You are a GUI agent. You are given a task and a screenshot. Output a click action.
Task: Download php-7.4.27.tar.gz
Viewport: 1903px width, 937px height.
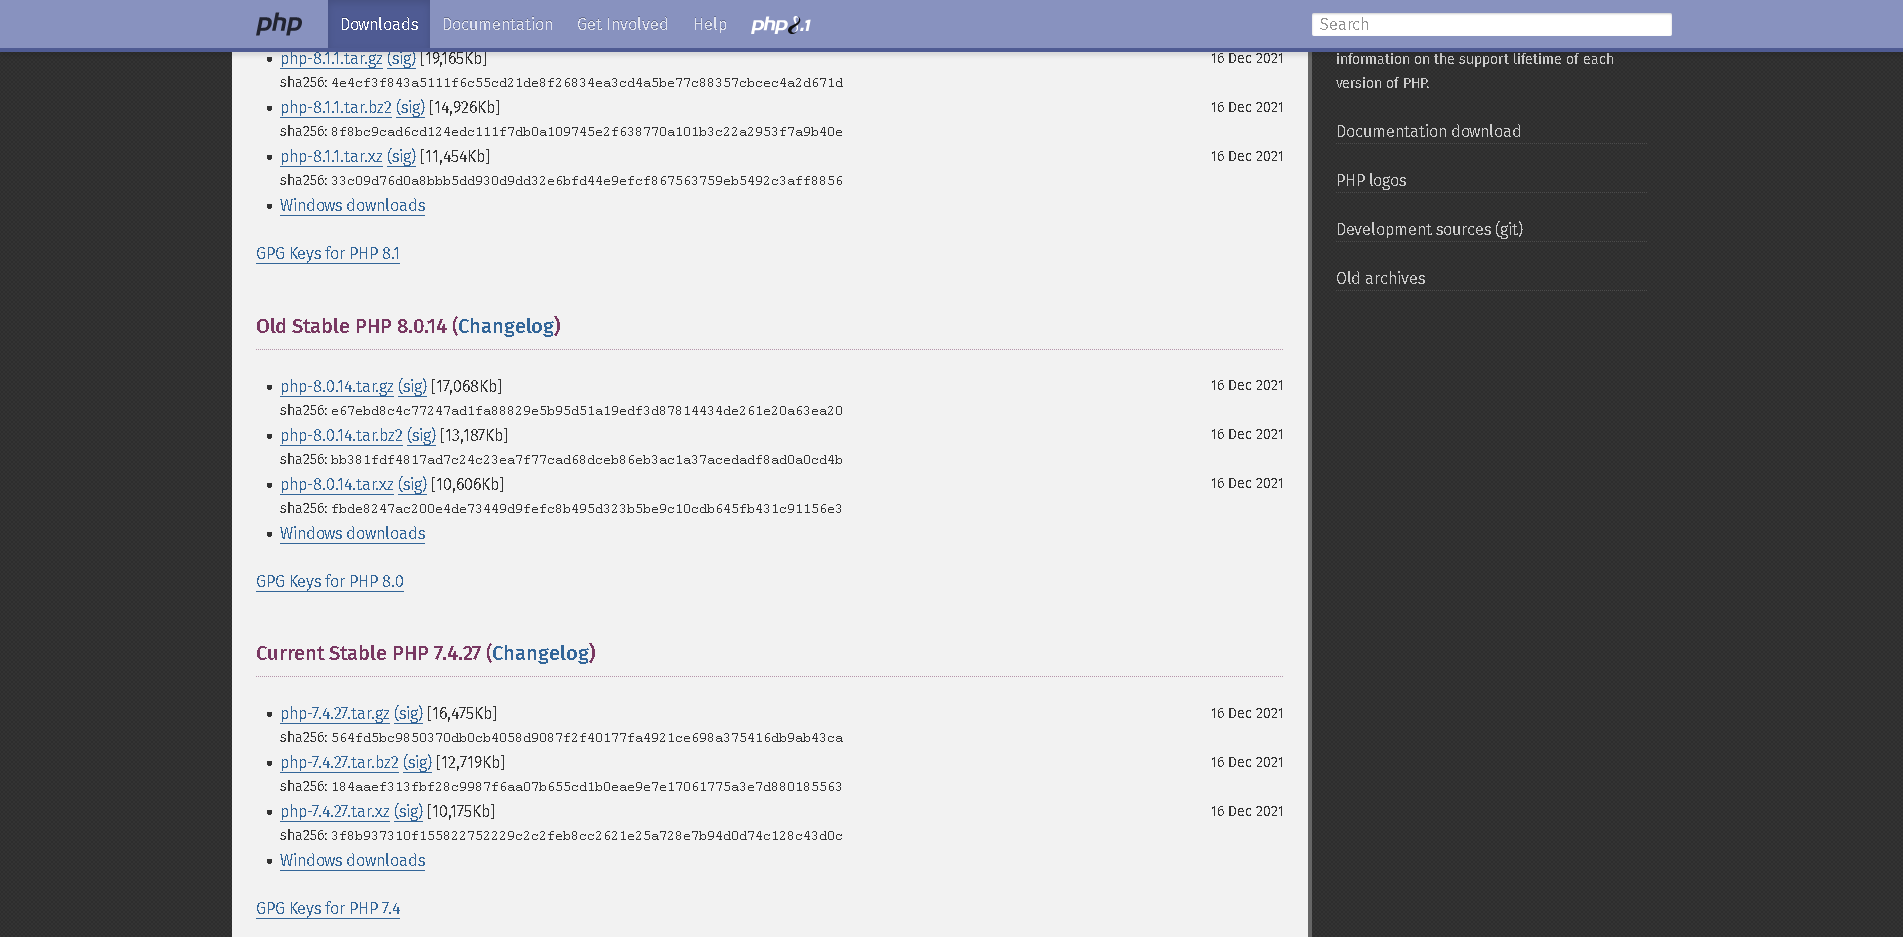pos(335,713)
